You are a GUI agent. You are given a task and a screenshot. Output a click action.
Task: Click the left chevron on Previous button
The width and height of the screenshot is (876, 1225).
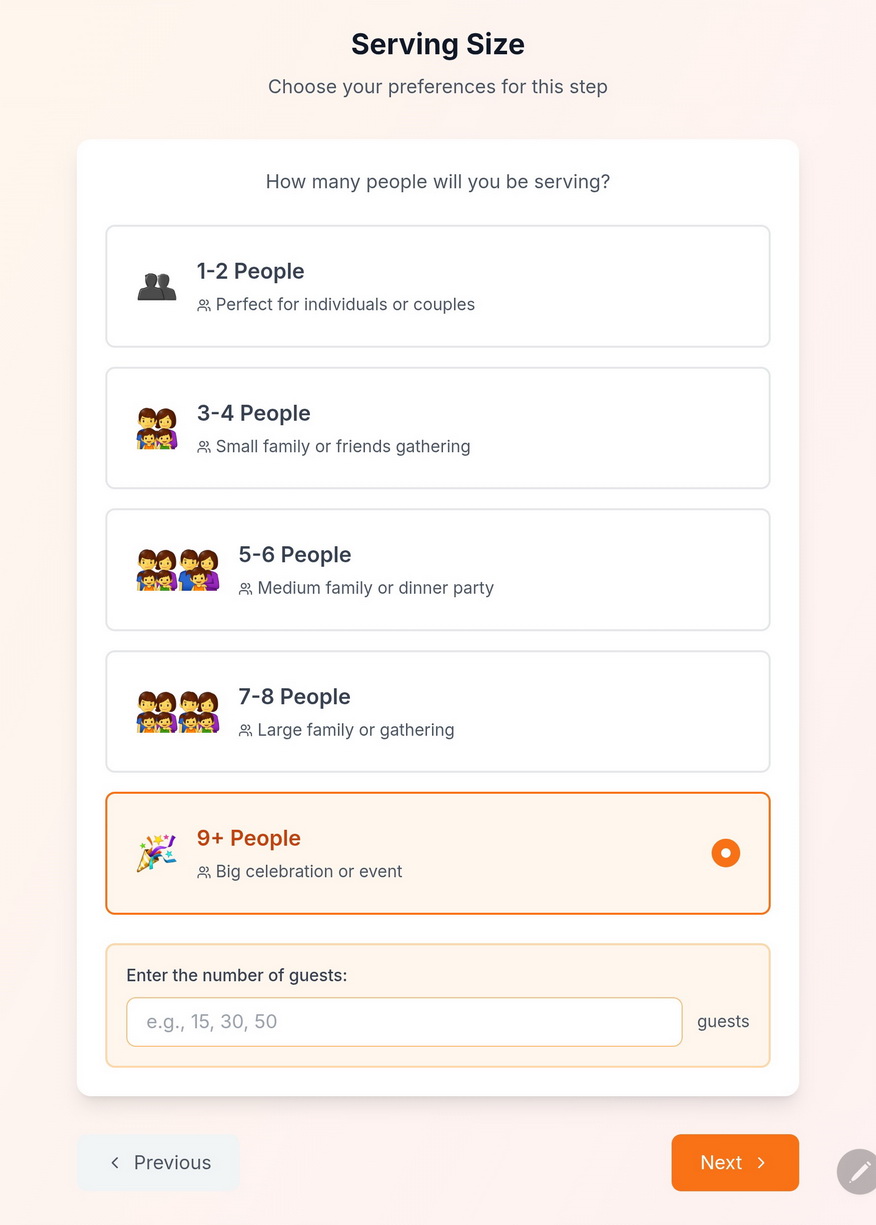point(115,1162)
